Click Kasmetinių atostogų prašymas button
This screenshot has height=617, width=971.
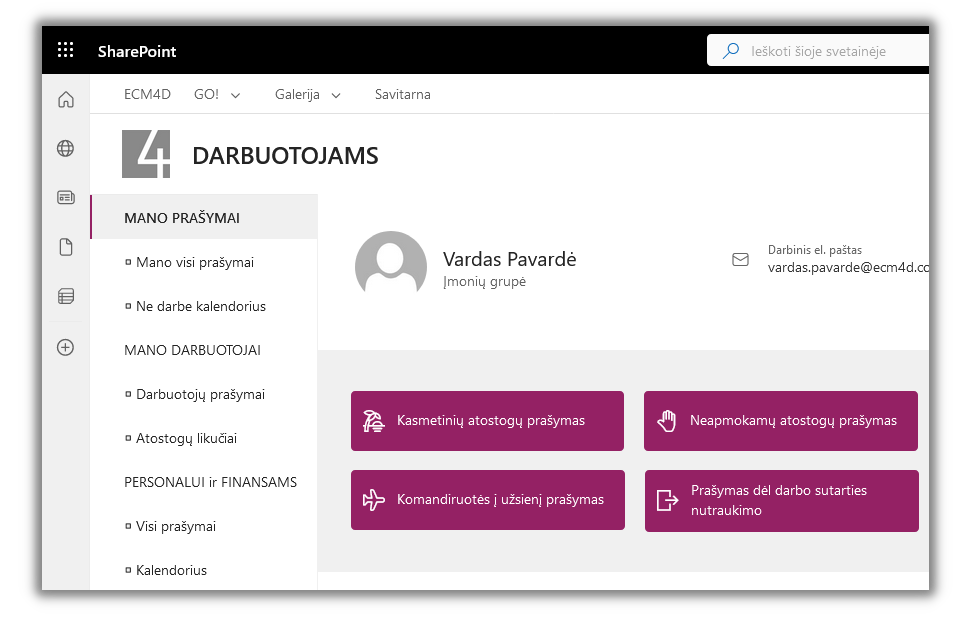[487, 421]
